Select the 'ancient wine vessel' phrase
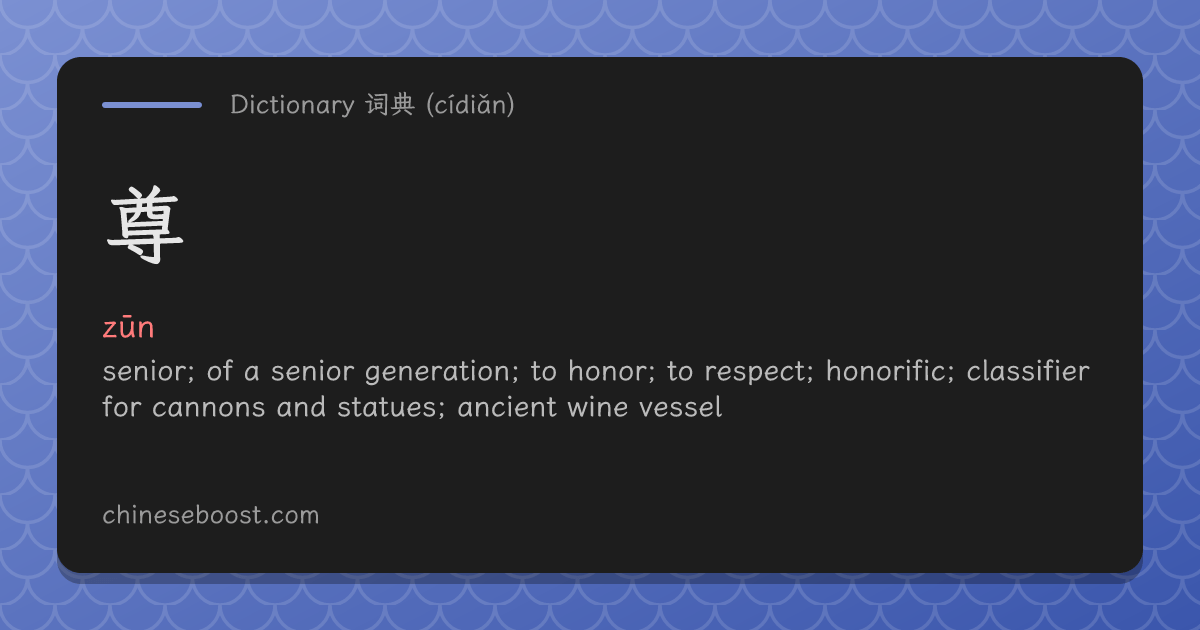This screenshot has width=1200, height=630. (590, 408)
